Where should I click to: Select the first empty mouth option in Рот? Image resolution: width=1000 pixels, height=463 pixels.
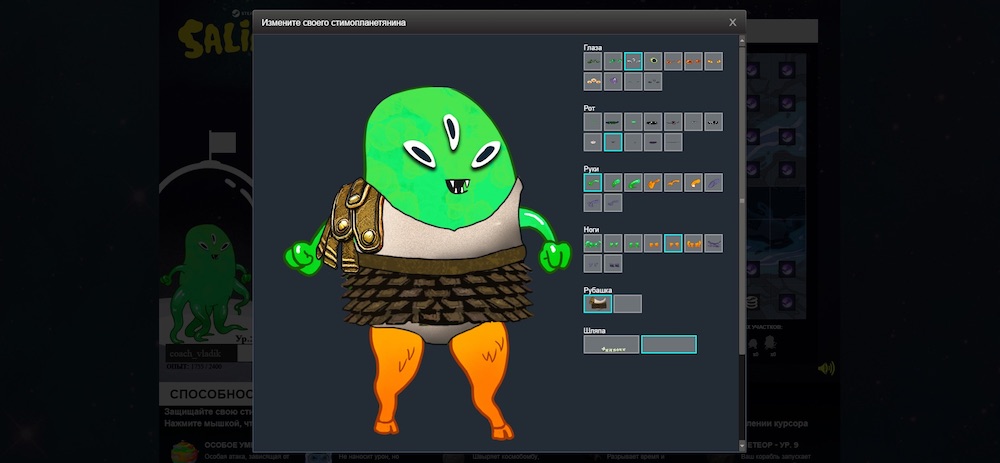tap(593, 122)
